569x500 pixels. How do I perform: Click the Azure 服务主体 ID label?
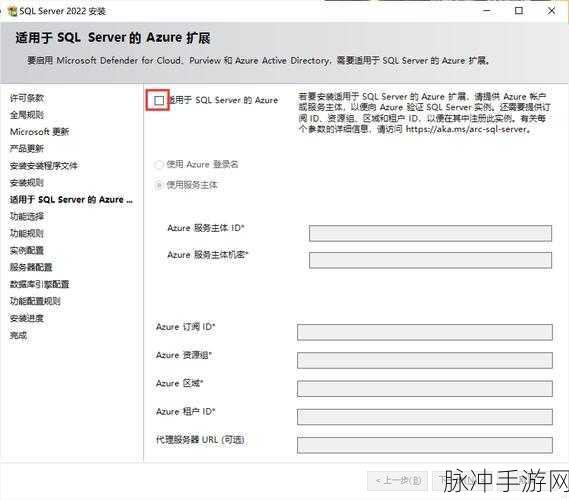(206, 228)
